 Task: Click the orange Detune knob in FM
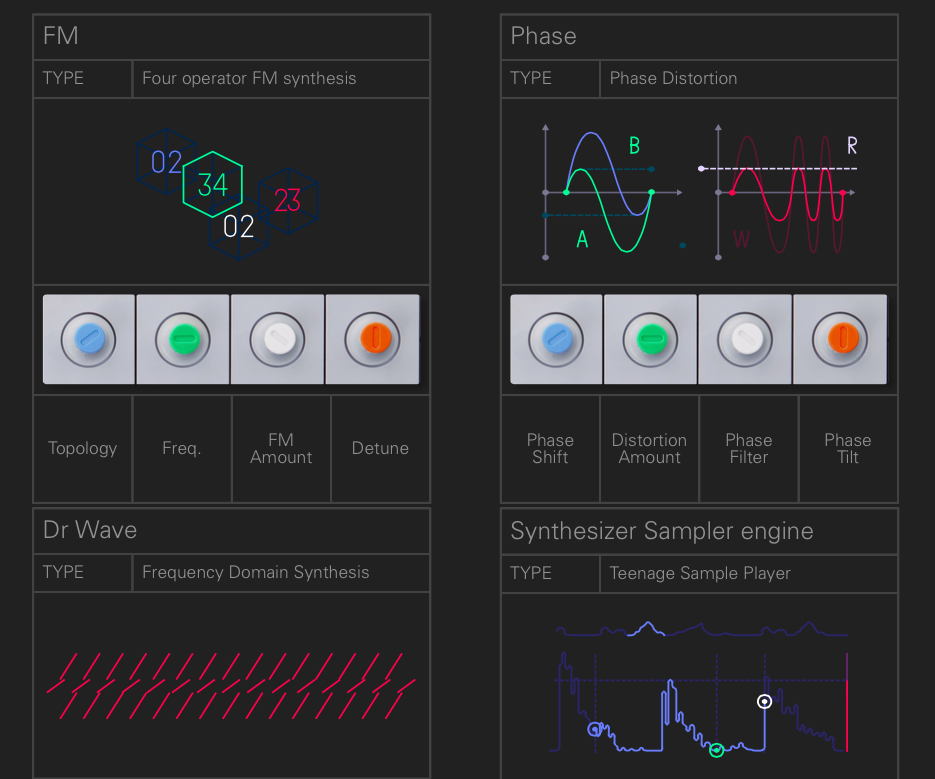click(x=373, y=339)
